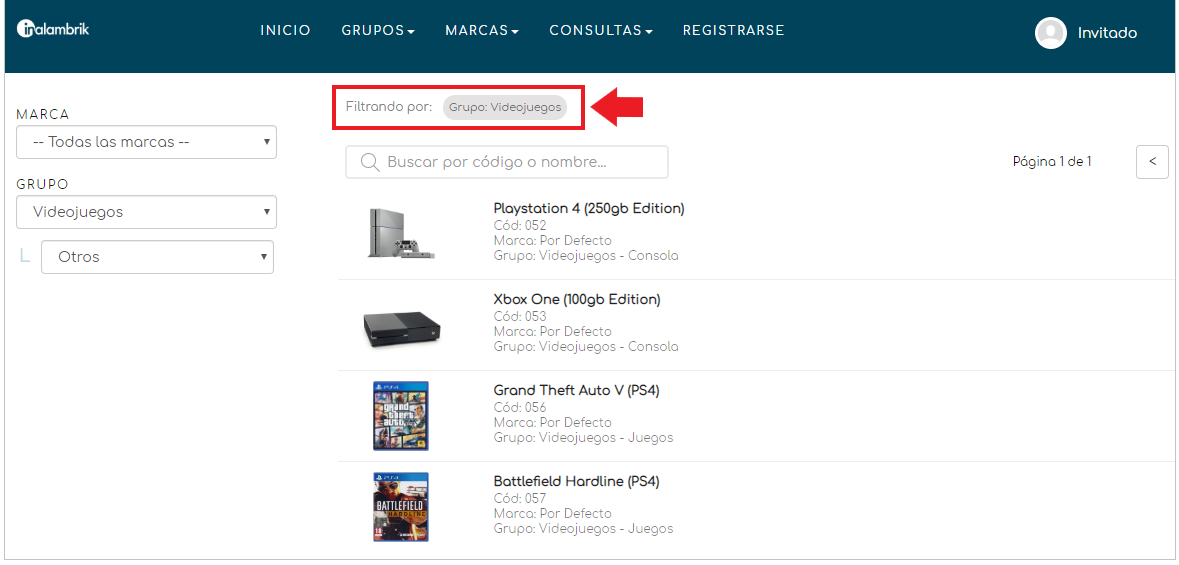The height and width of the screenshot is (565, 1179).
Task: Open 'Xbox One (100gb Edition)' product title
Action: click(x=577, y=299)
